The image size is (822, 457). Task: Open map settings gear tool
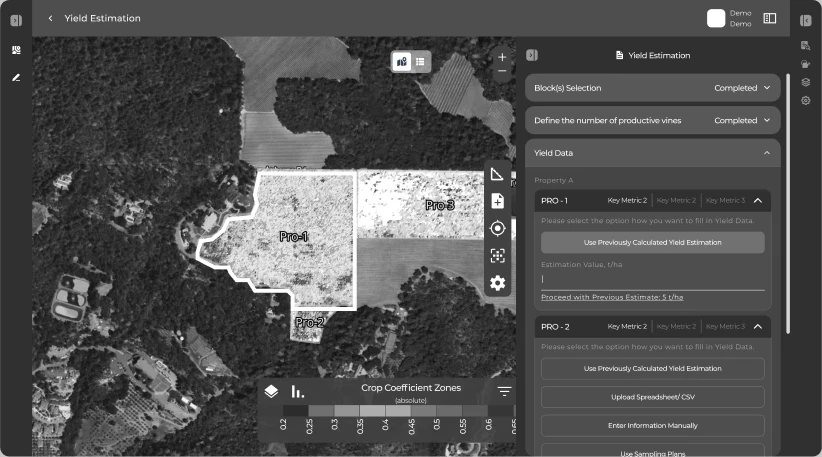pos(497,283)
